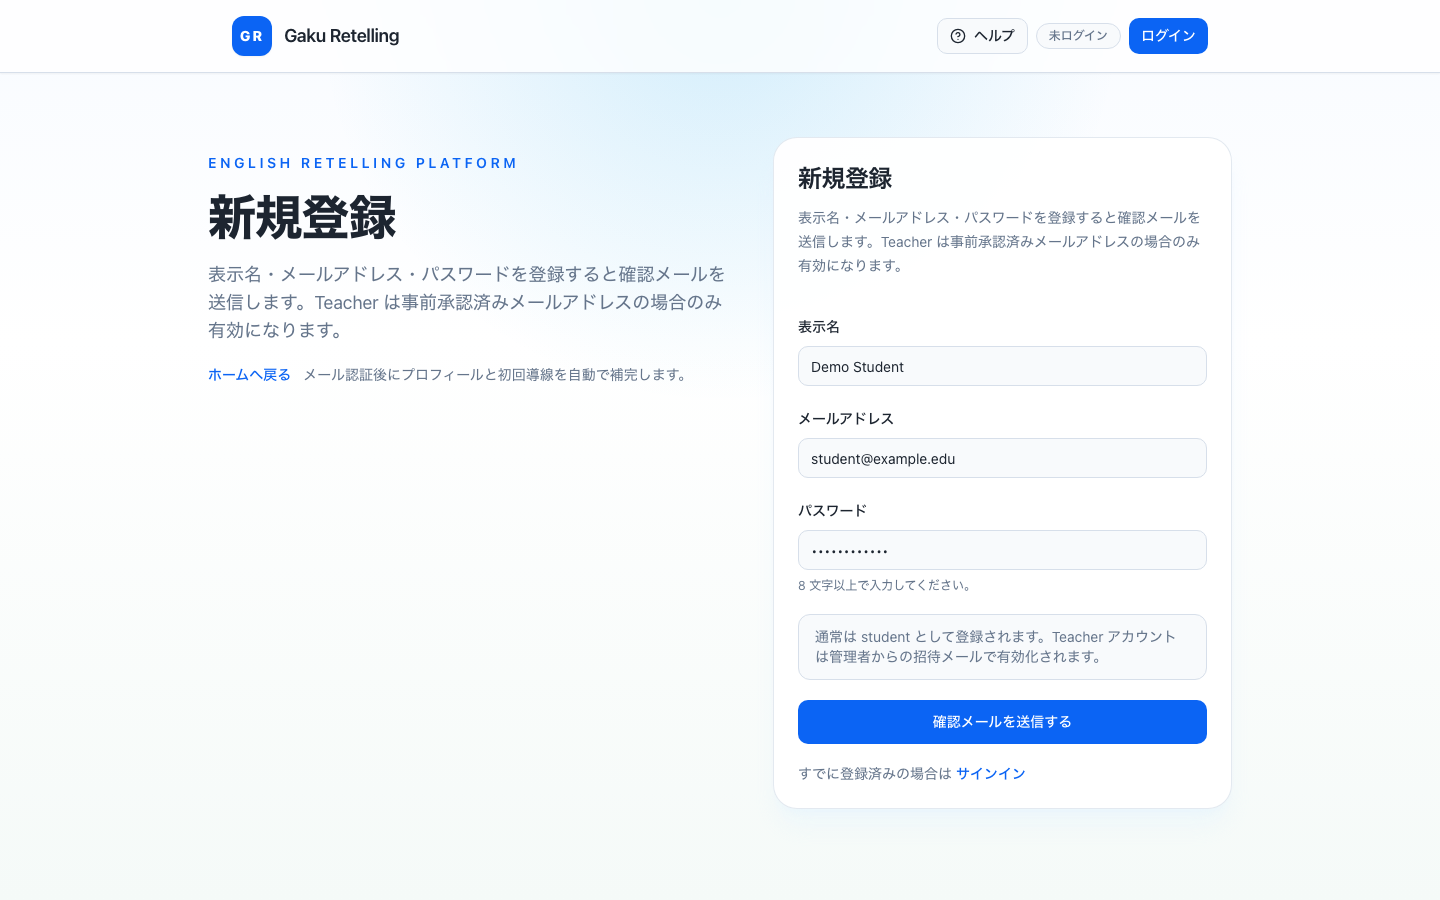Click the メール認証後にプロフィール note text

[x=497, y=375]
